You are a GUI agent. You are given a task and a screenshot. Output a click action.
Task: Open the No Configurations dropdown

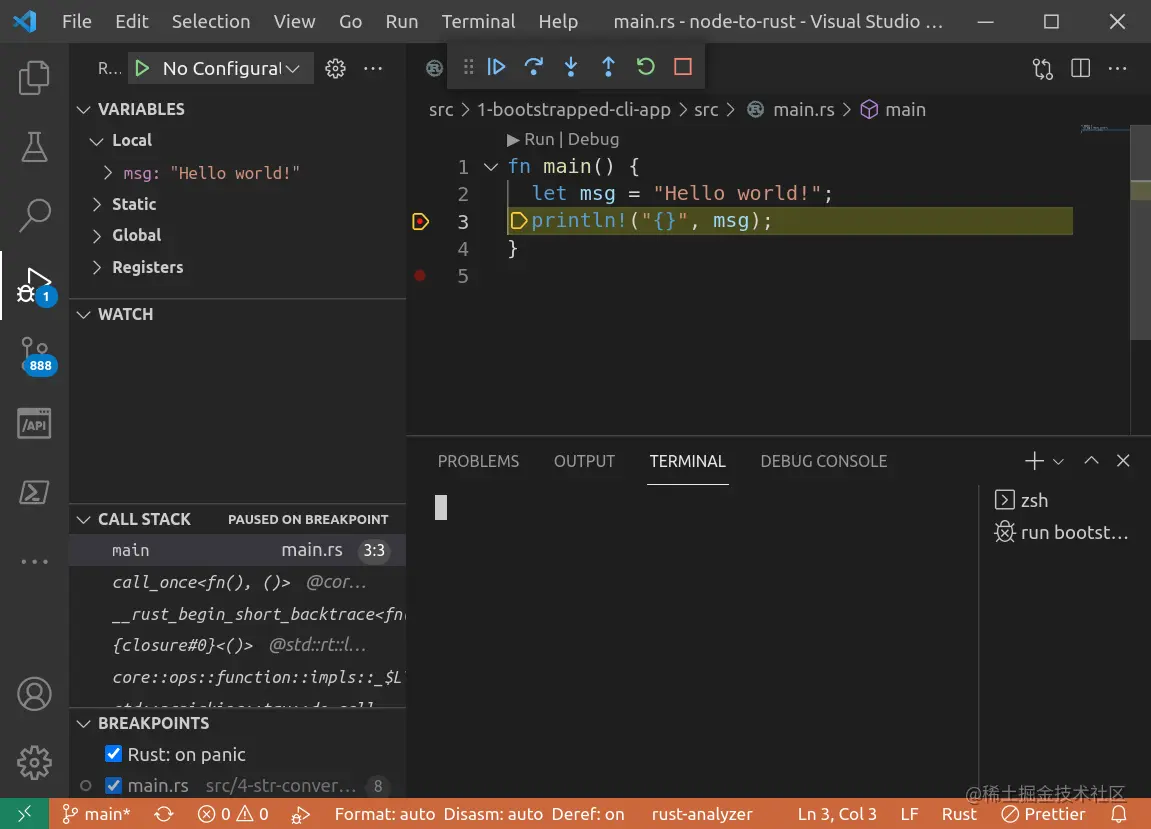[230, 68]
